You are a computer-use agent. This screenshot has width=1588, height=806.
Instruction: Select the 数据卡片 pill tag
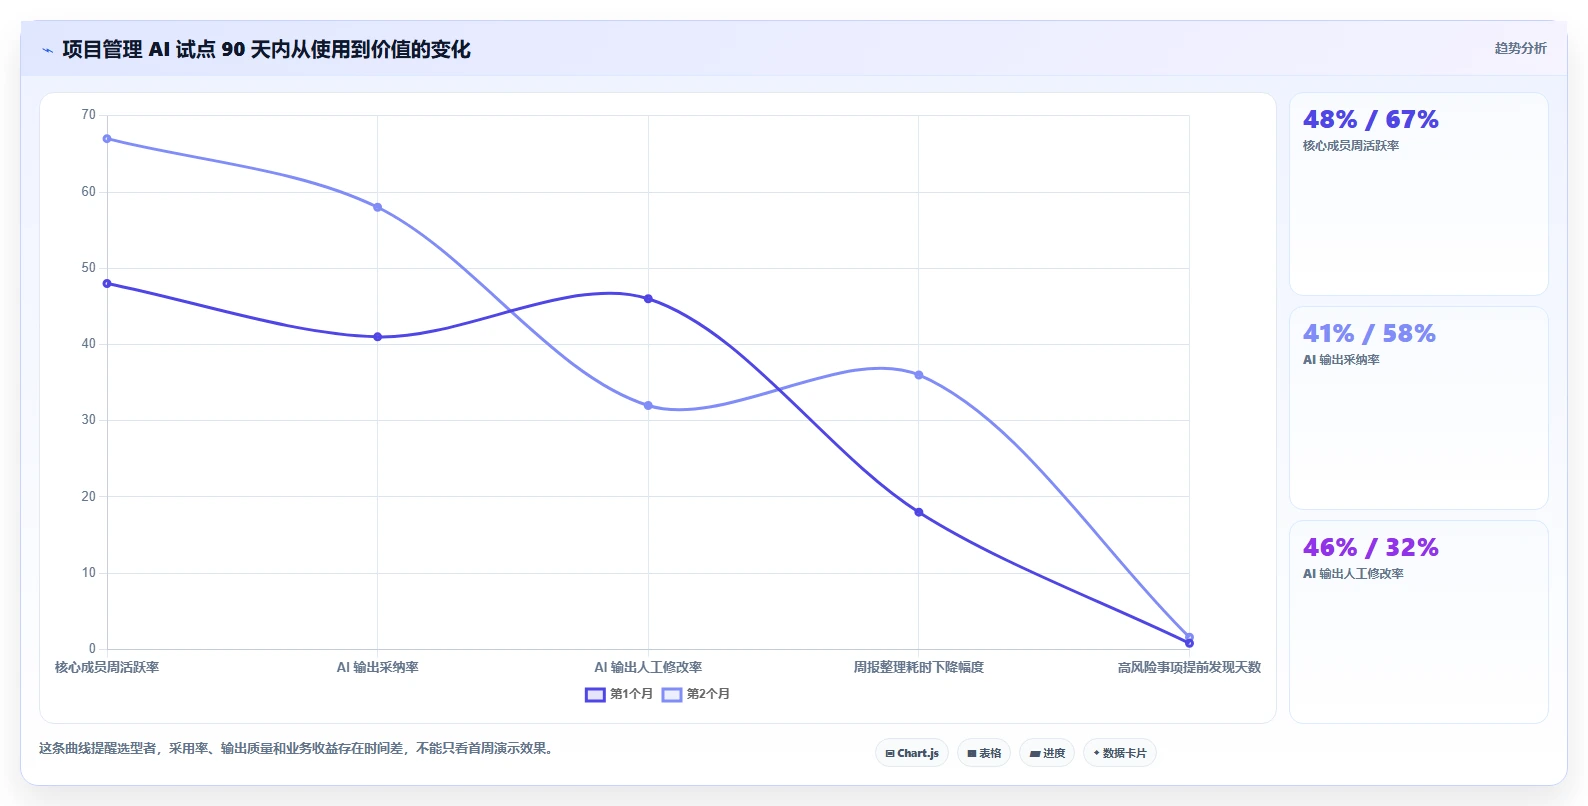click(1120, 753)
